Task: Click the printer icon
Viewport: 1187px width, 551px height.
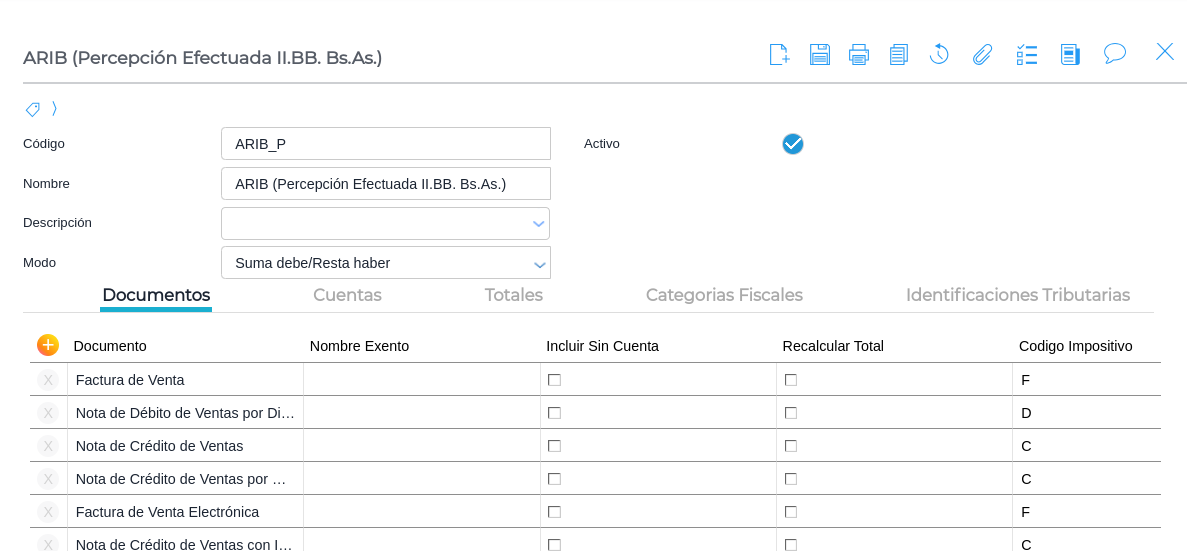Action: 859,54
